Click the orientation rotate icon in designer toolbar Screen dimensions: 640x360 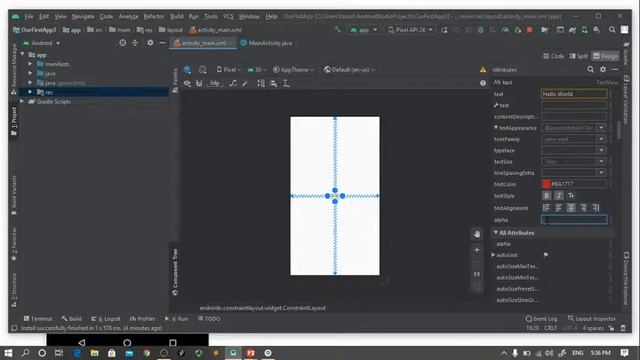tap(203, 70)
